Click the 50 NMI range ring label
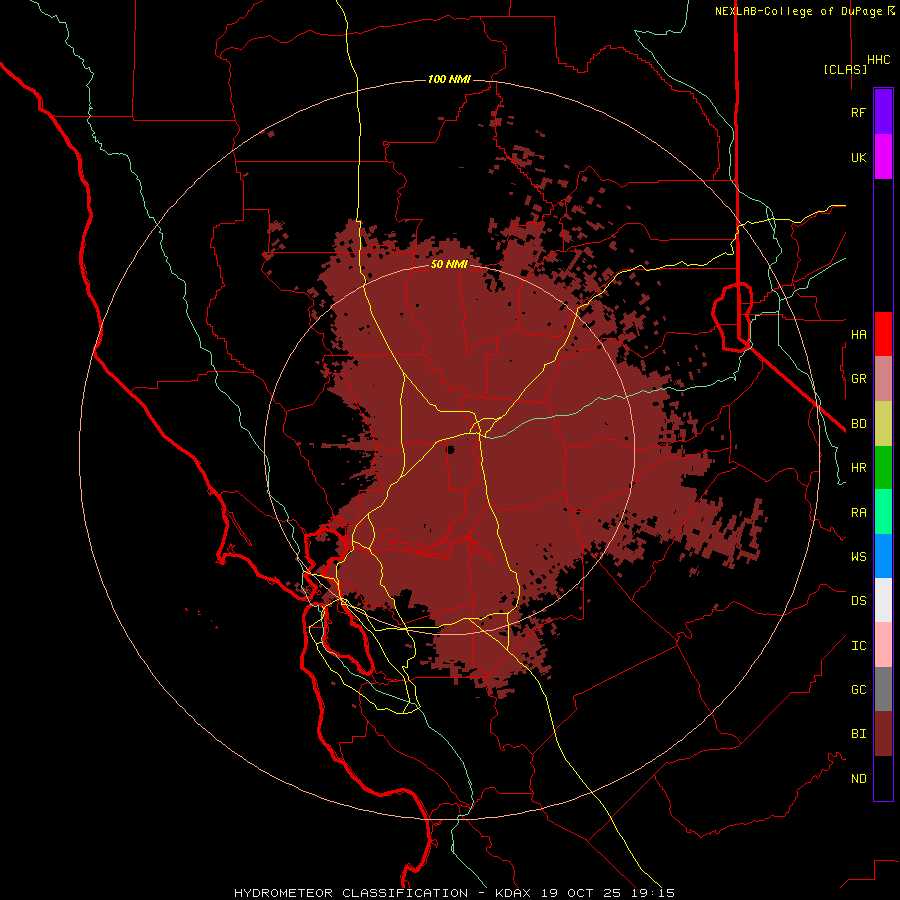The height and width of the screenshot is (900, 900). [449, 264]
